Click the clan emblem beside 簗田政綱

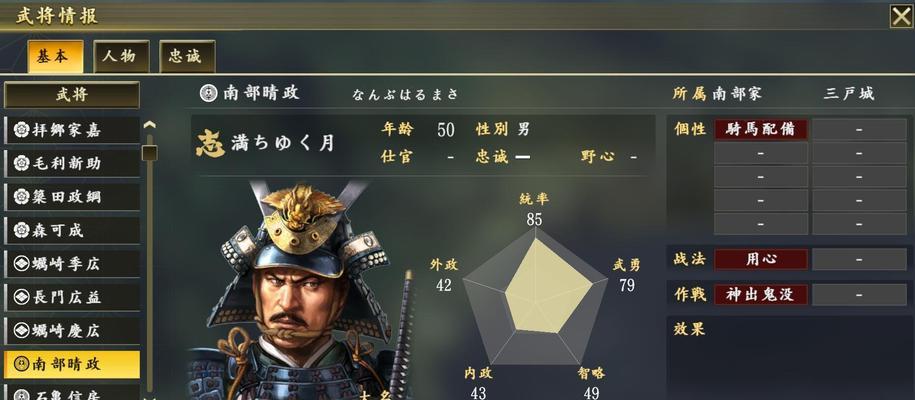point(22,197)
